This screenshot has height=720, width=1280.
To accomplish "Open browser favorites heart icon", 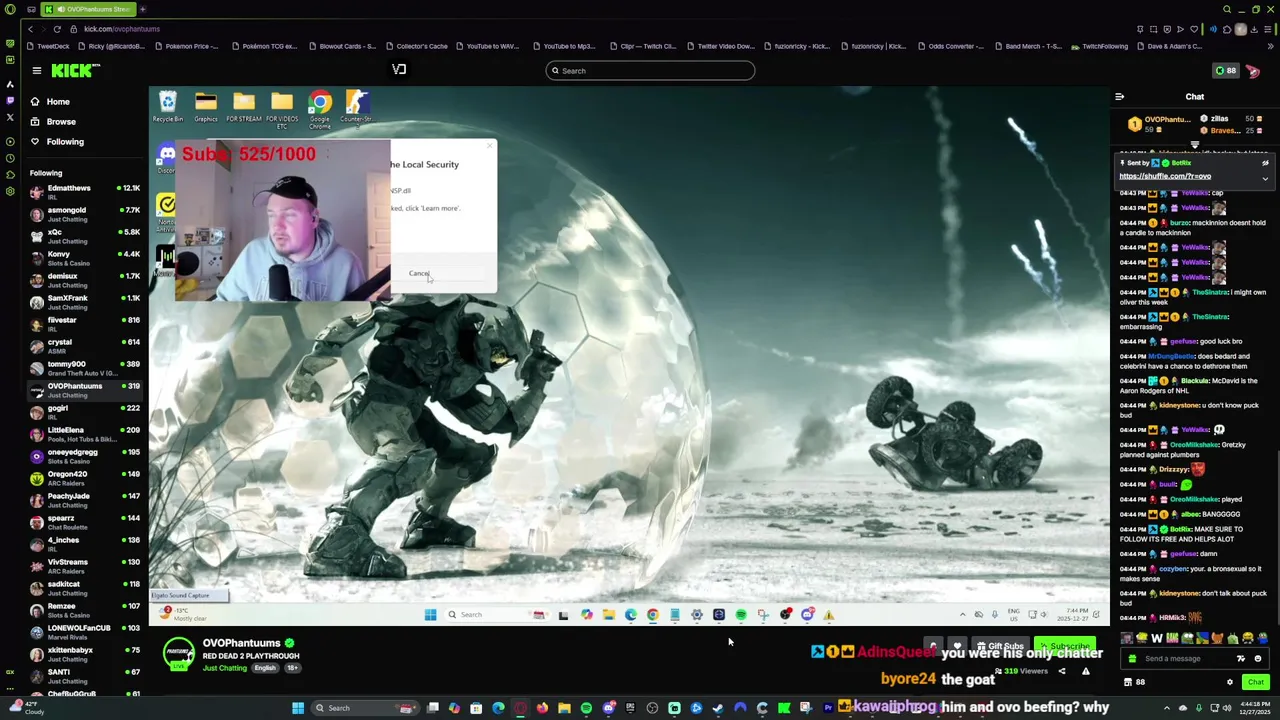I will [1192, 29].
